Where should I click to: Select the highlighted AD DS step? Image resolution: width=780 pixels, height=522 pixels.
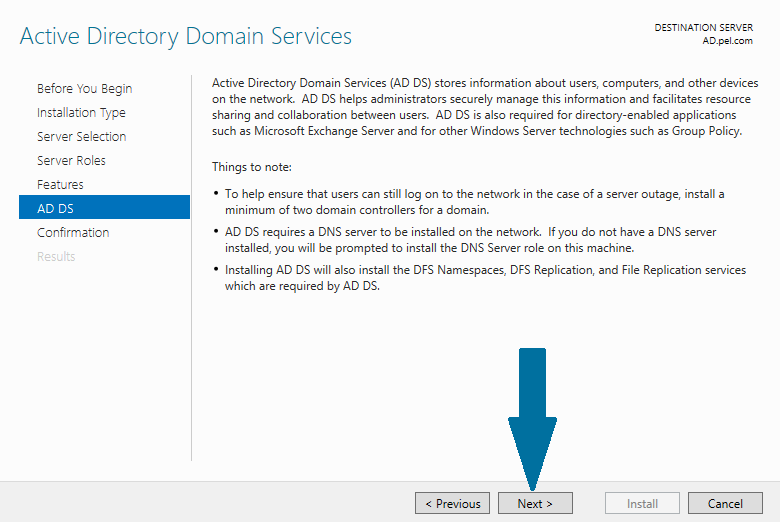pos(104,207)
